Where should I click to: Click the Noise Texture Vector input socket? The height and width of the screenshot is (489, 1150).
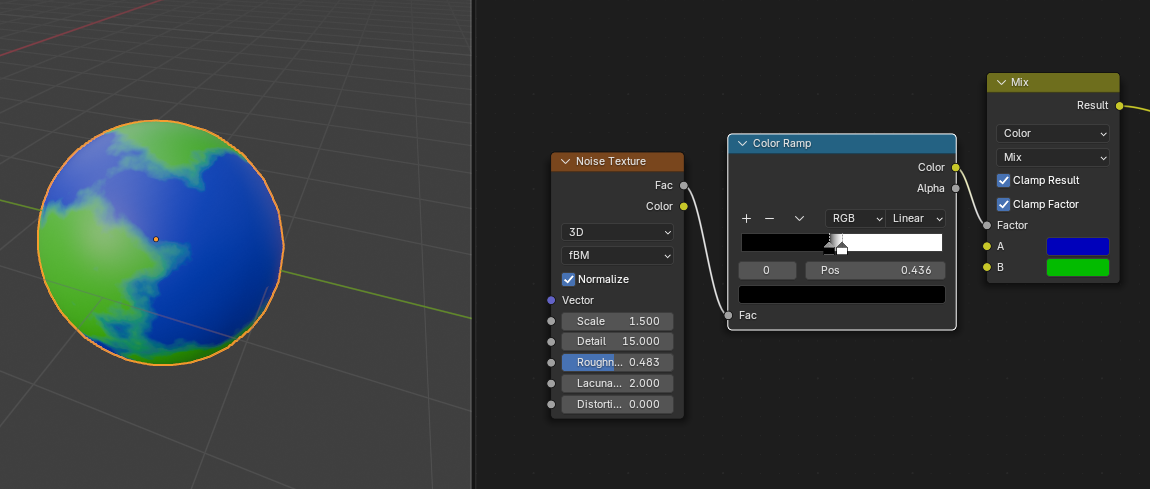tap(551, 300)
